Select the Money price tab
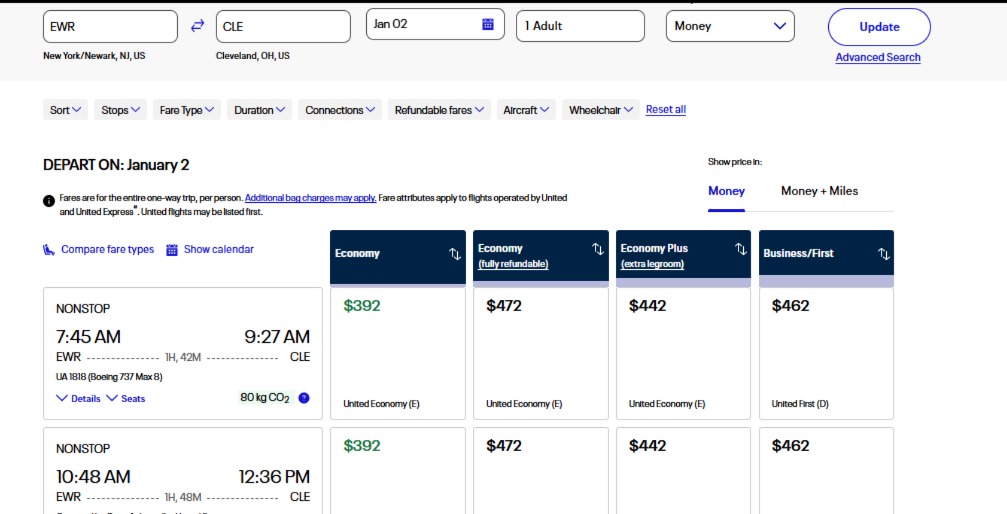 point(726,191)
